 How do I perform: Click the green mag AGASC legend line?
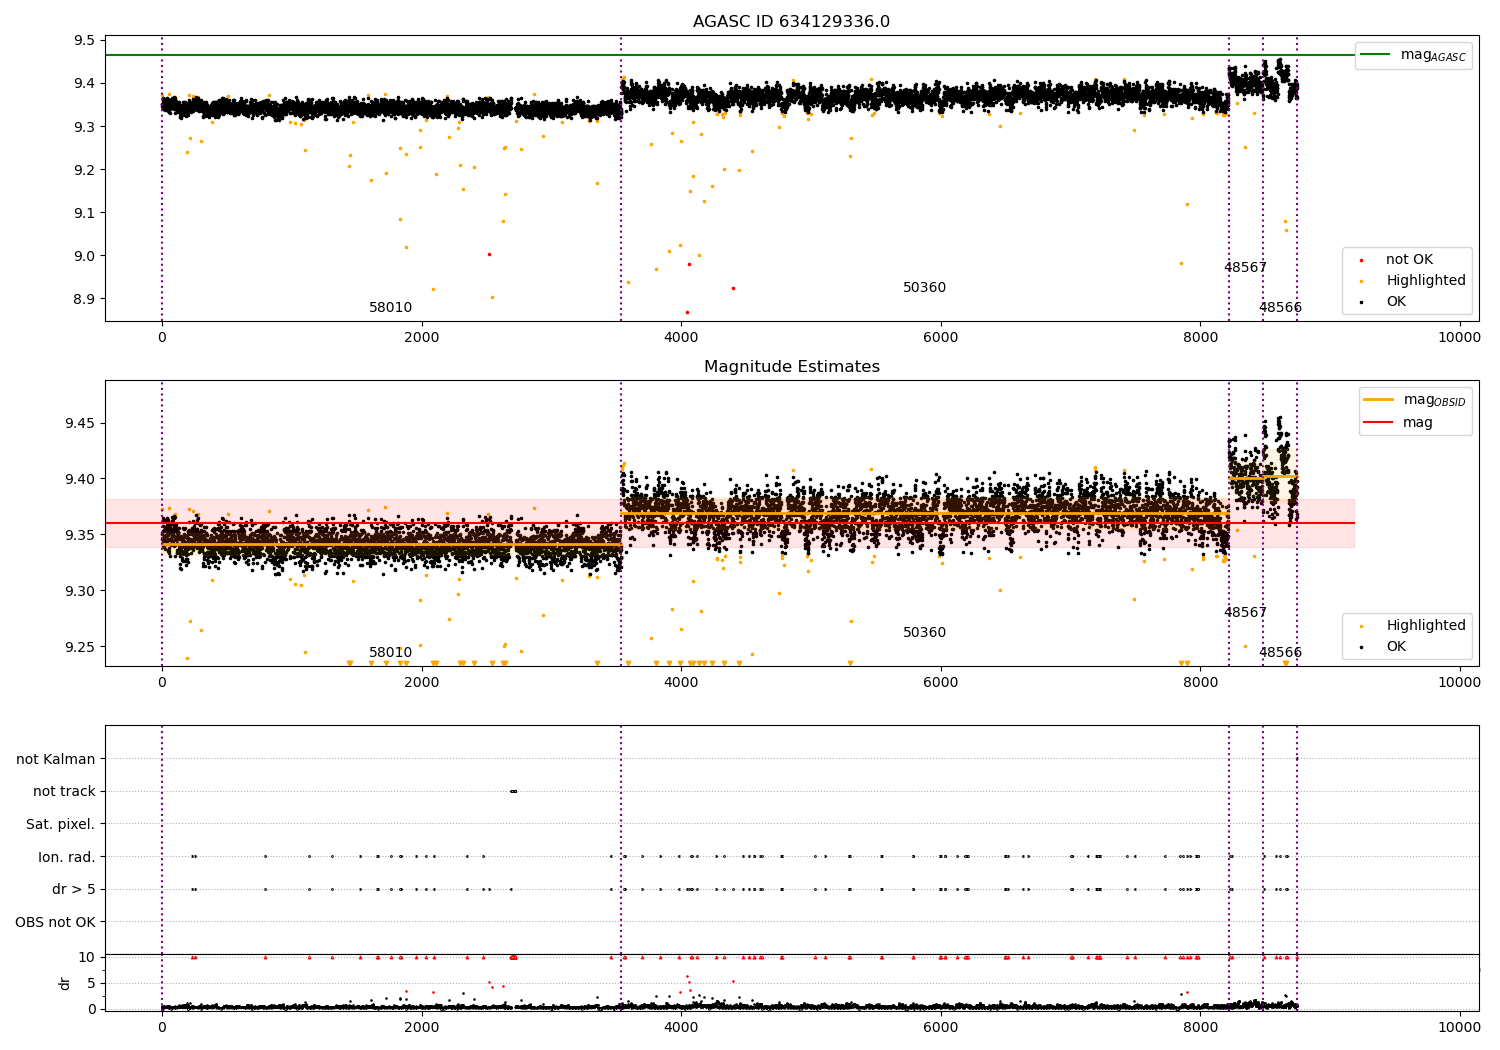pyautogui.click(x=1375, y=55)
